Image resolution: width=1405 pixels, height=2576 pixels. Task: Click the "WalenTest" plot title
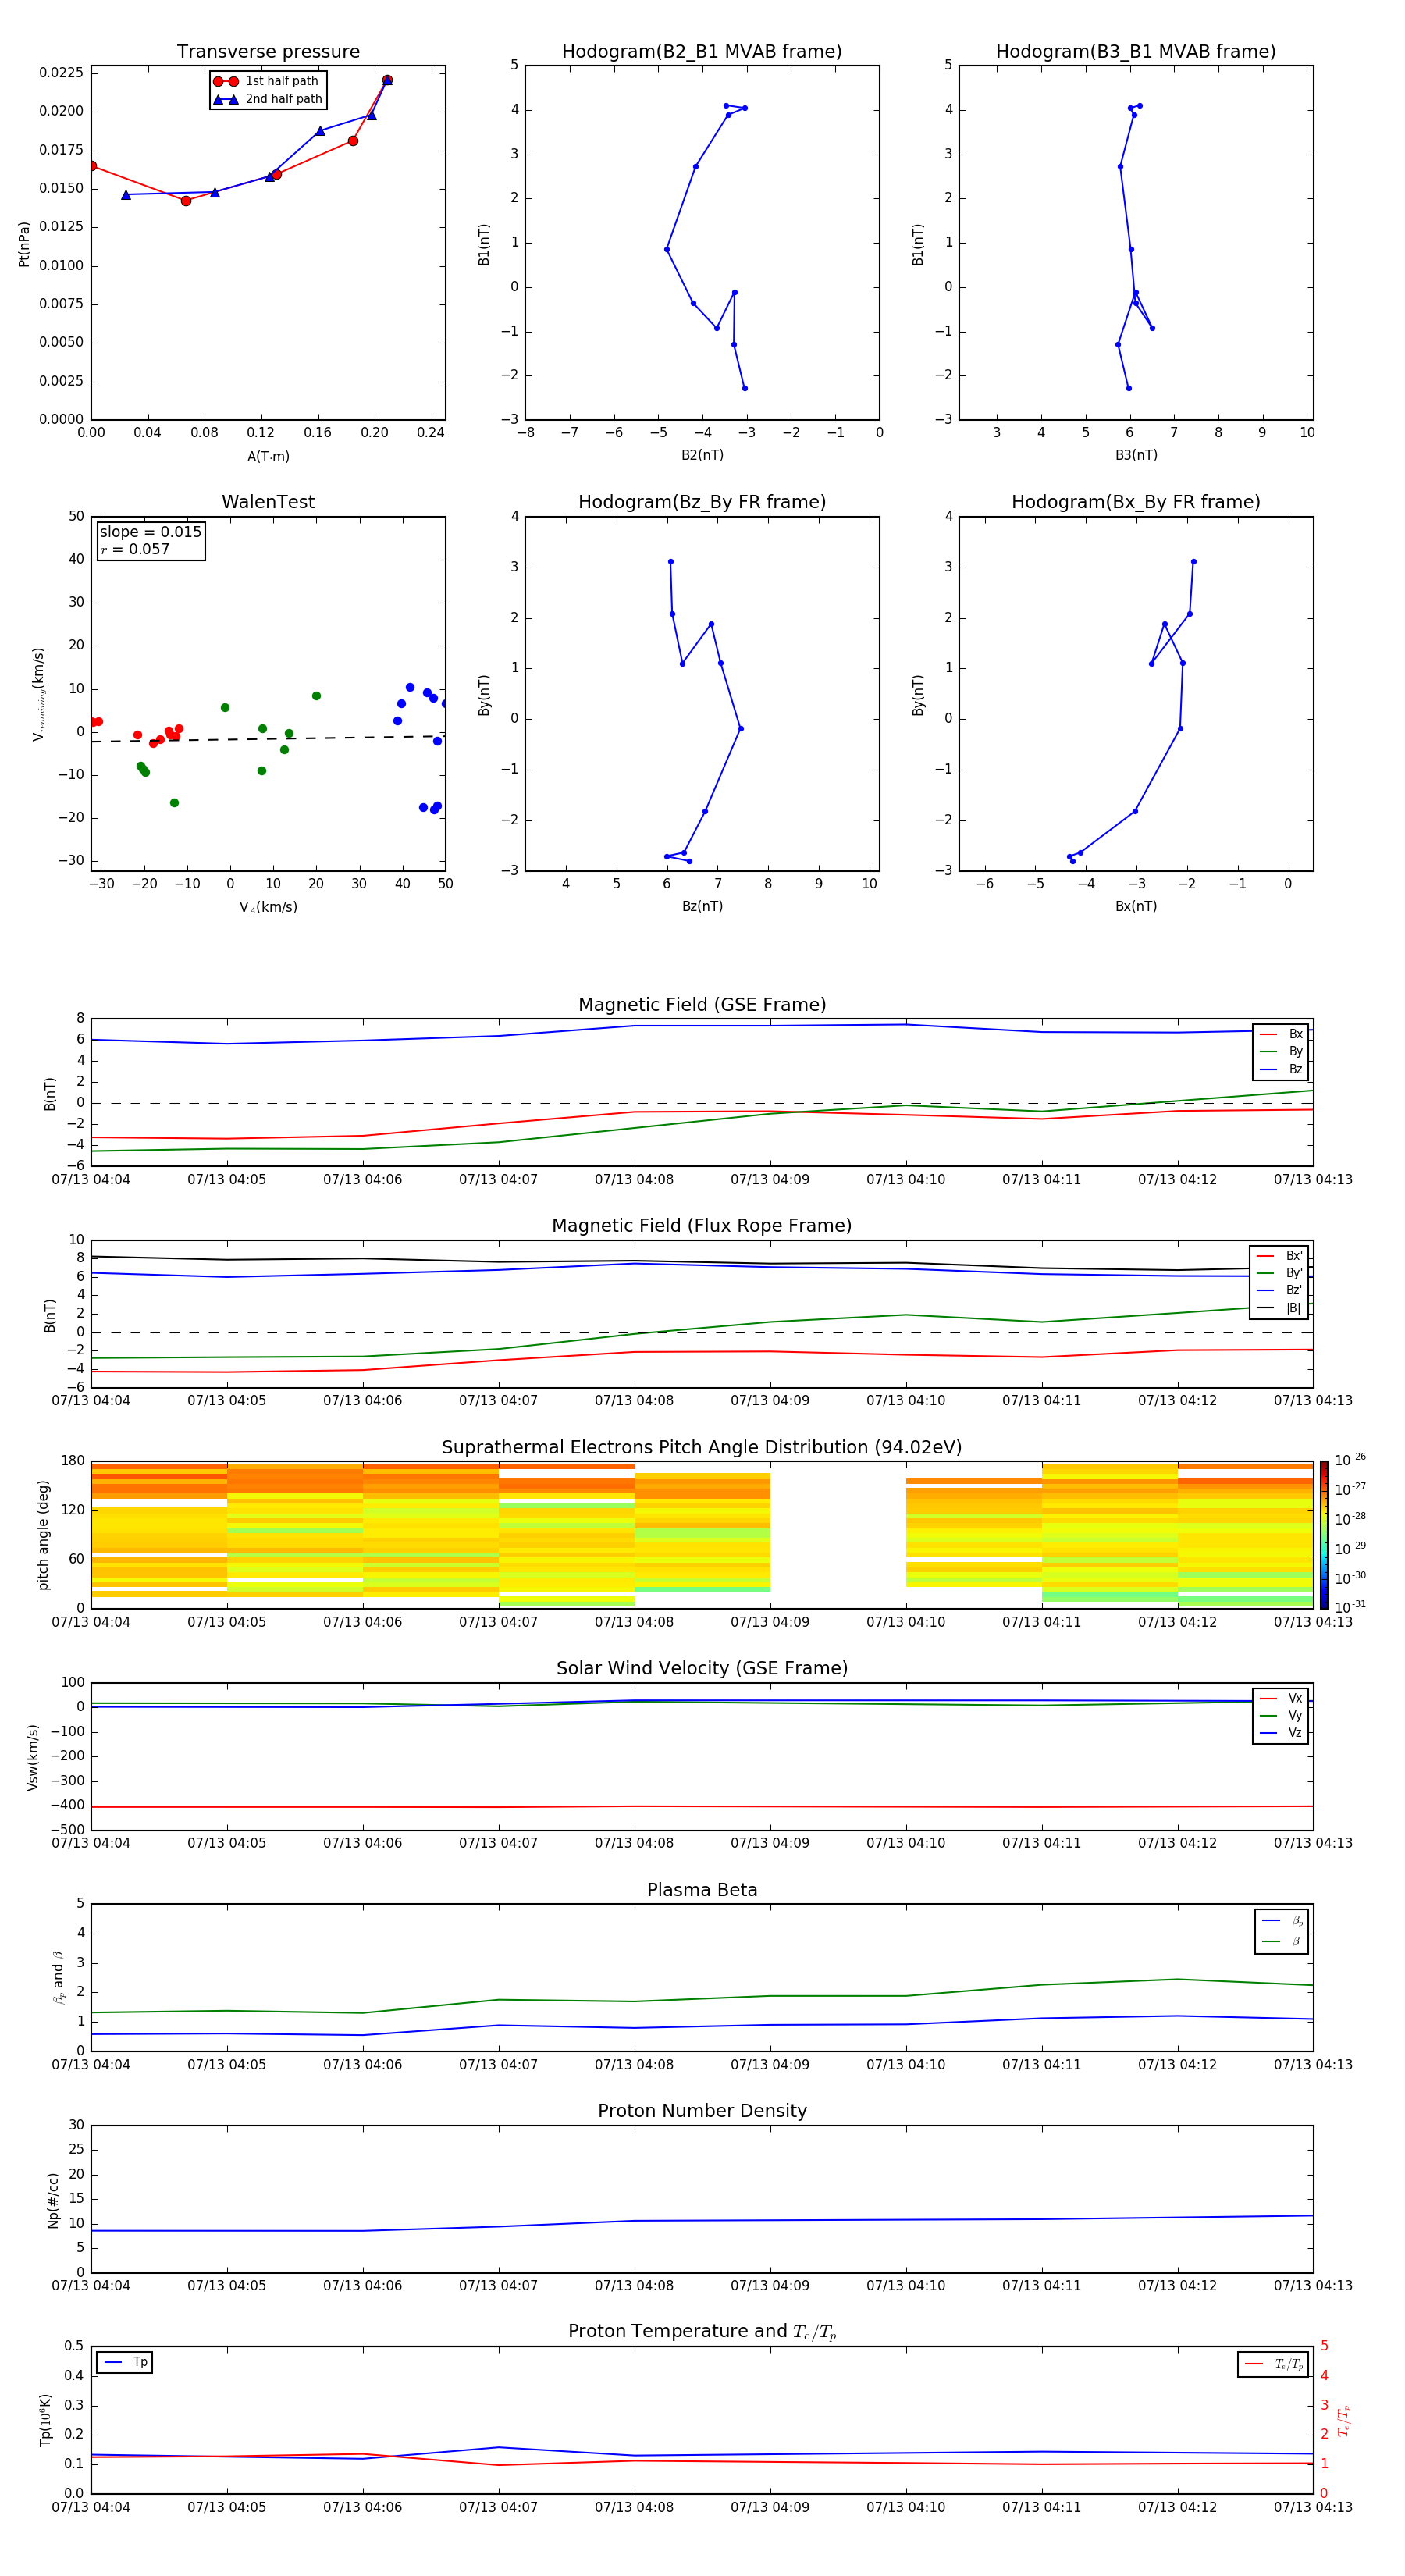coord(268,502)
